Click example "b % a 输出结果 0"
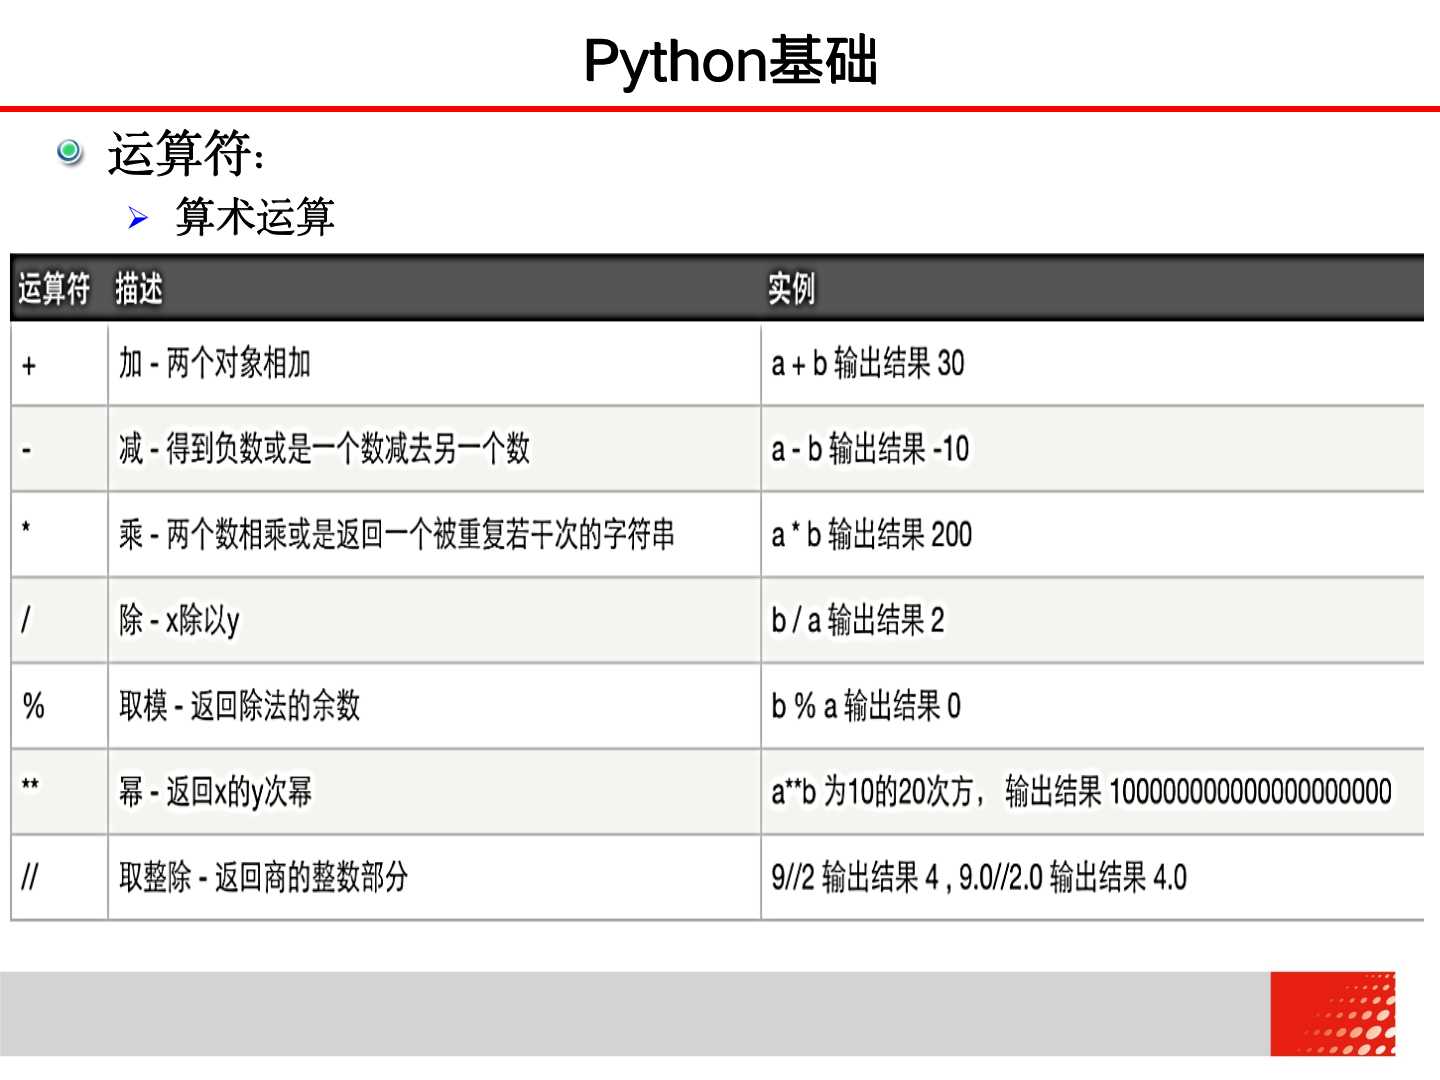 pyautogui.click(x=866, y=706)
